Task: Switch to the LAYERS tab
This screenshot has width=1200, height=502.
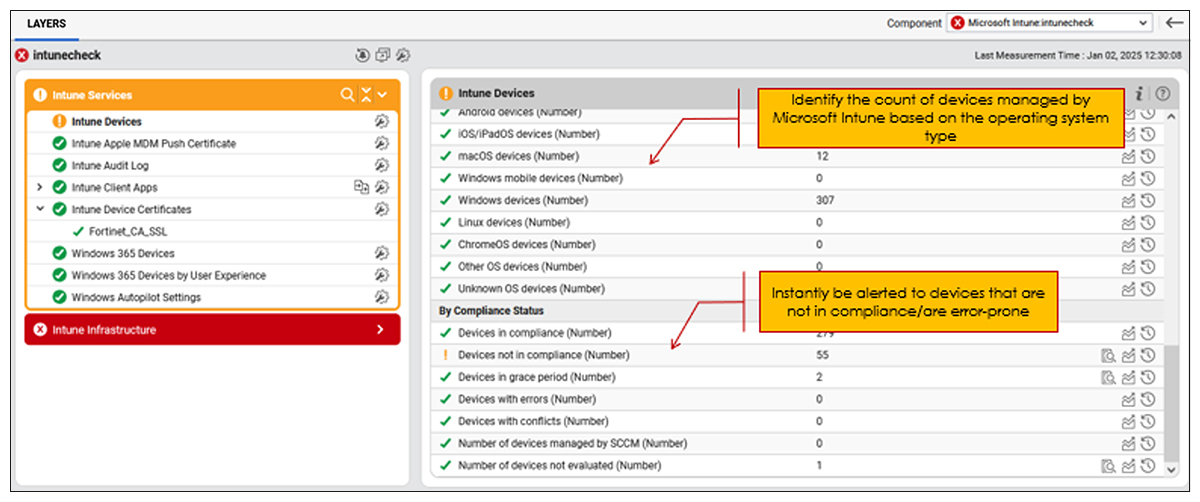Action: 47,22
